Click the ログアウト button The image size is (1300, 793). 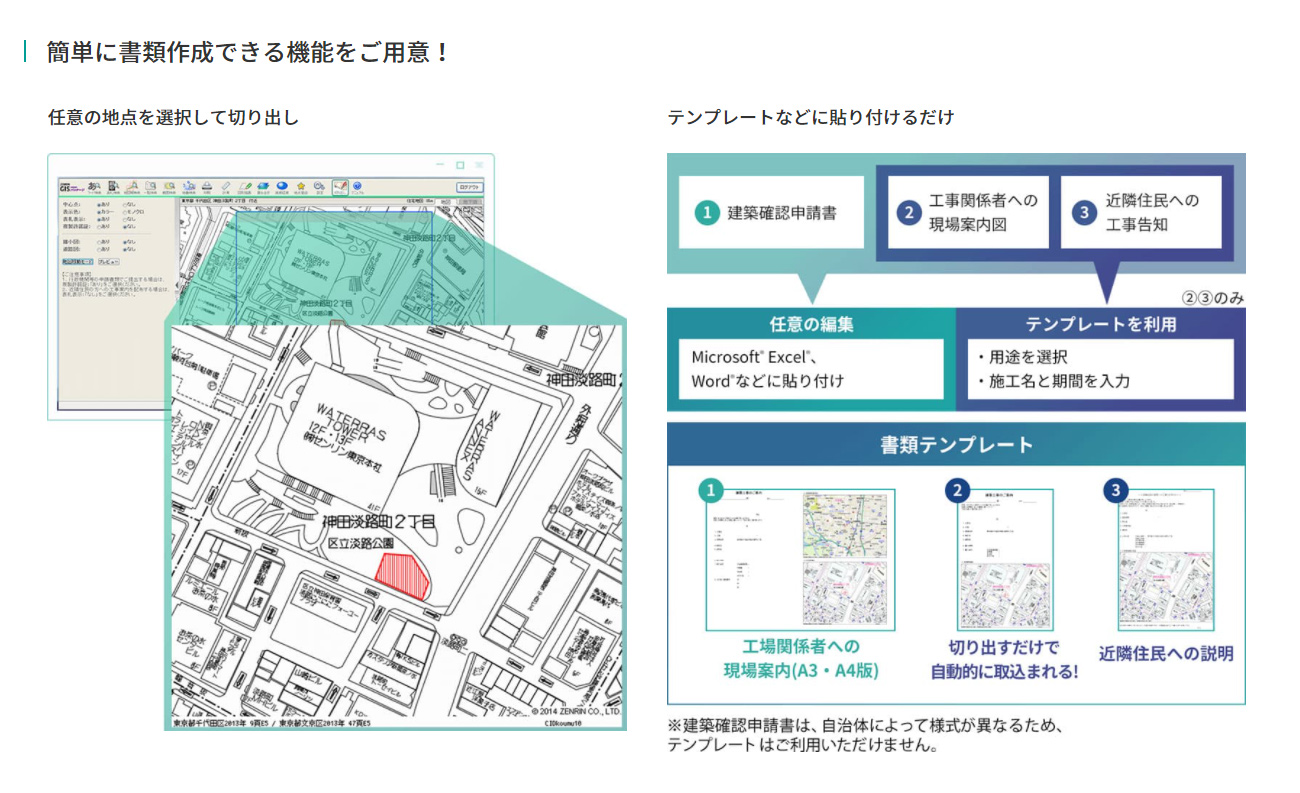(x=469, y=187)
